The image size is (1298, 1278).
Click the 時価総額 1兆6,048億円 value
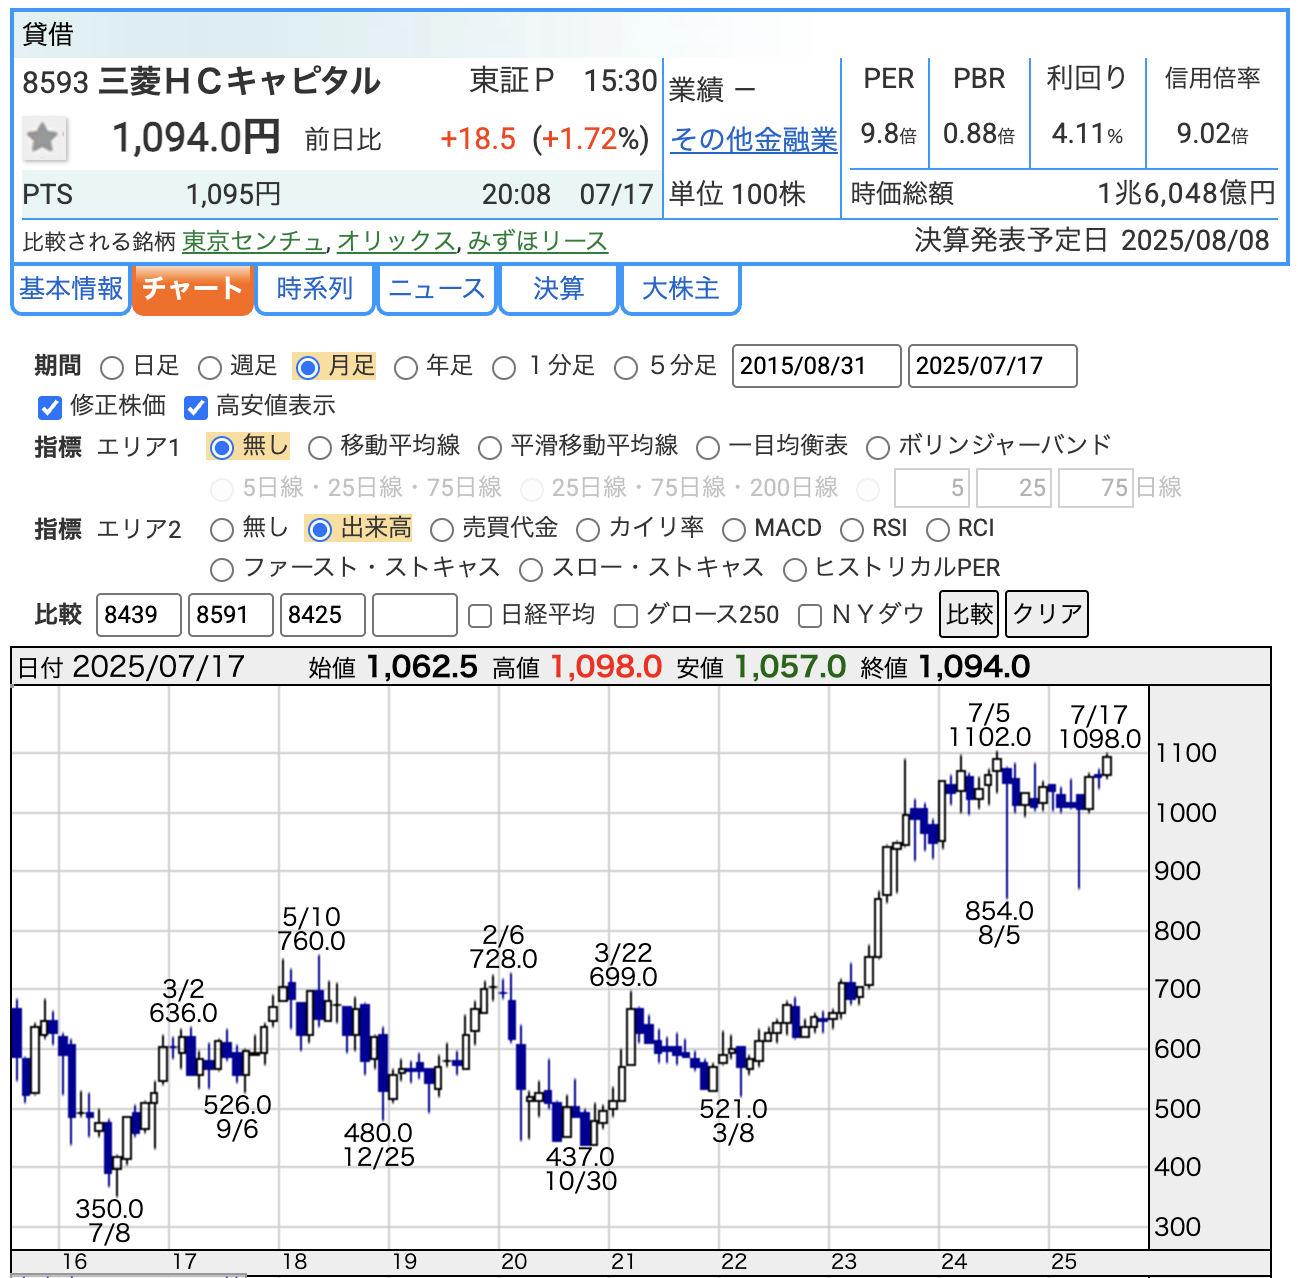(1186, 193)
